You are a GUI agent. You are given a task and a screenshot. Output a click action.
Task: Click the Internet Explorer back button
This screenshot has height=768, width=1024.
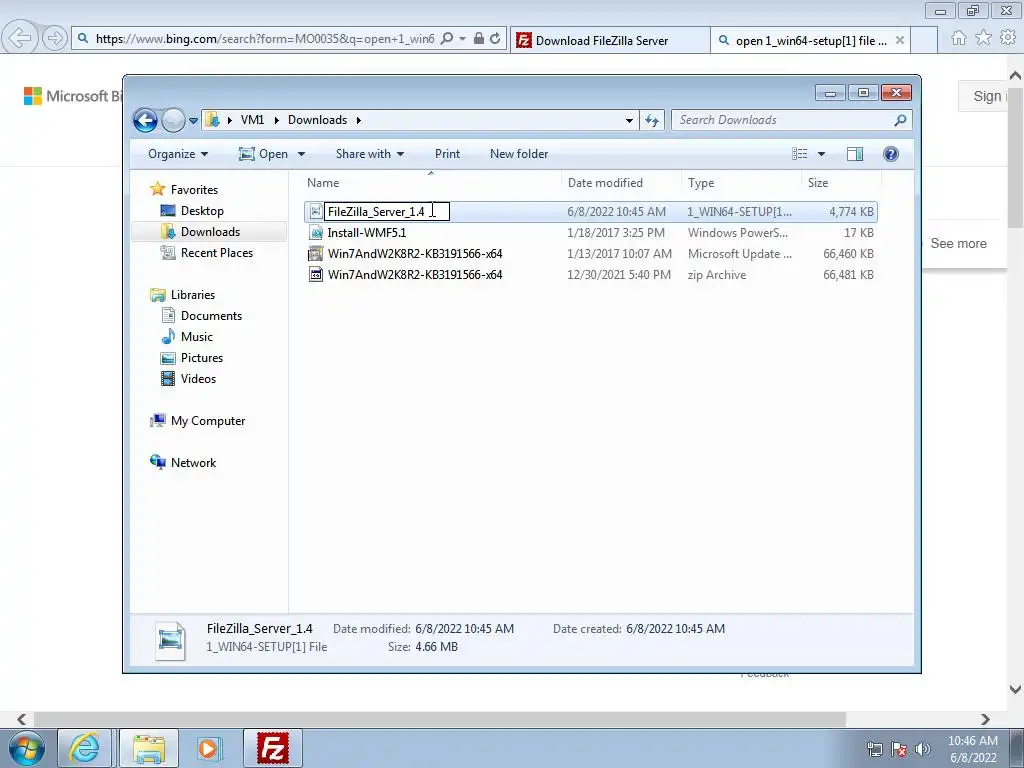pos(20,39)
